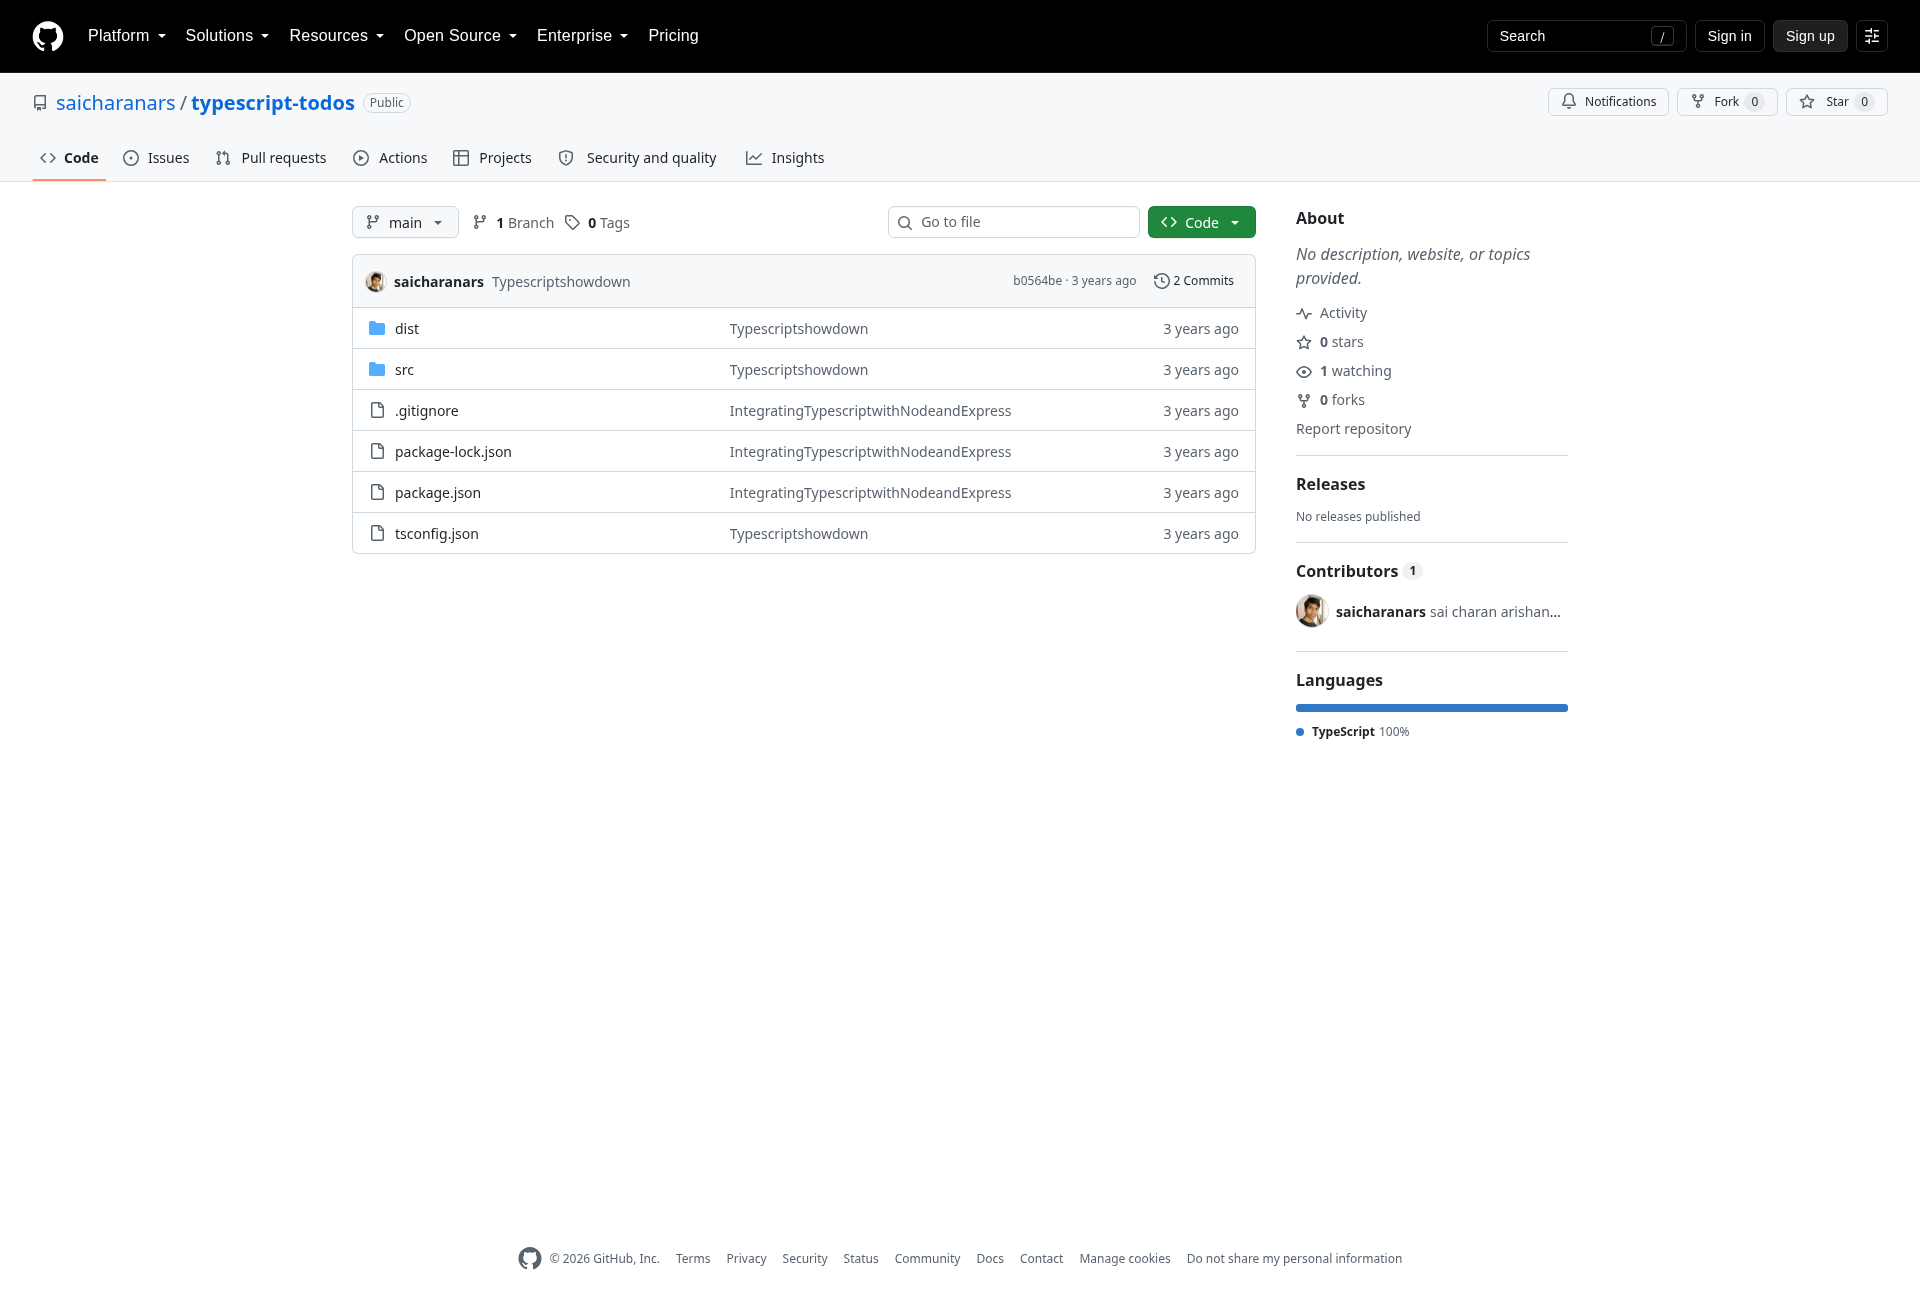Screen dimensions: 1920x1311
Task: Click the activity pulse icon in About
Action: coord(1304,313)
